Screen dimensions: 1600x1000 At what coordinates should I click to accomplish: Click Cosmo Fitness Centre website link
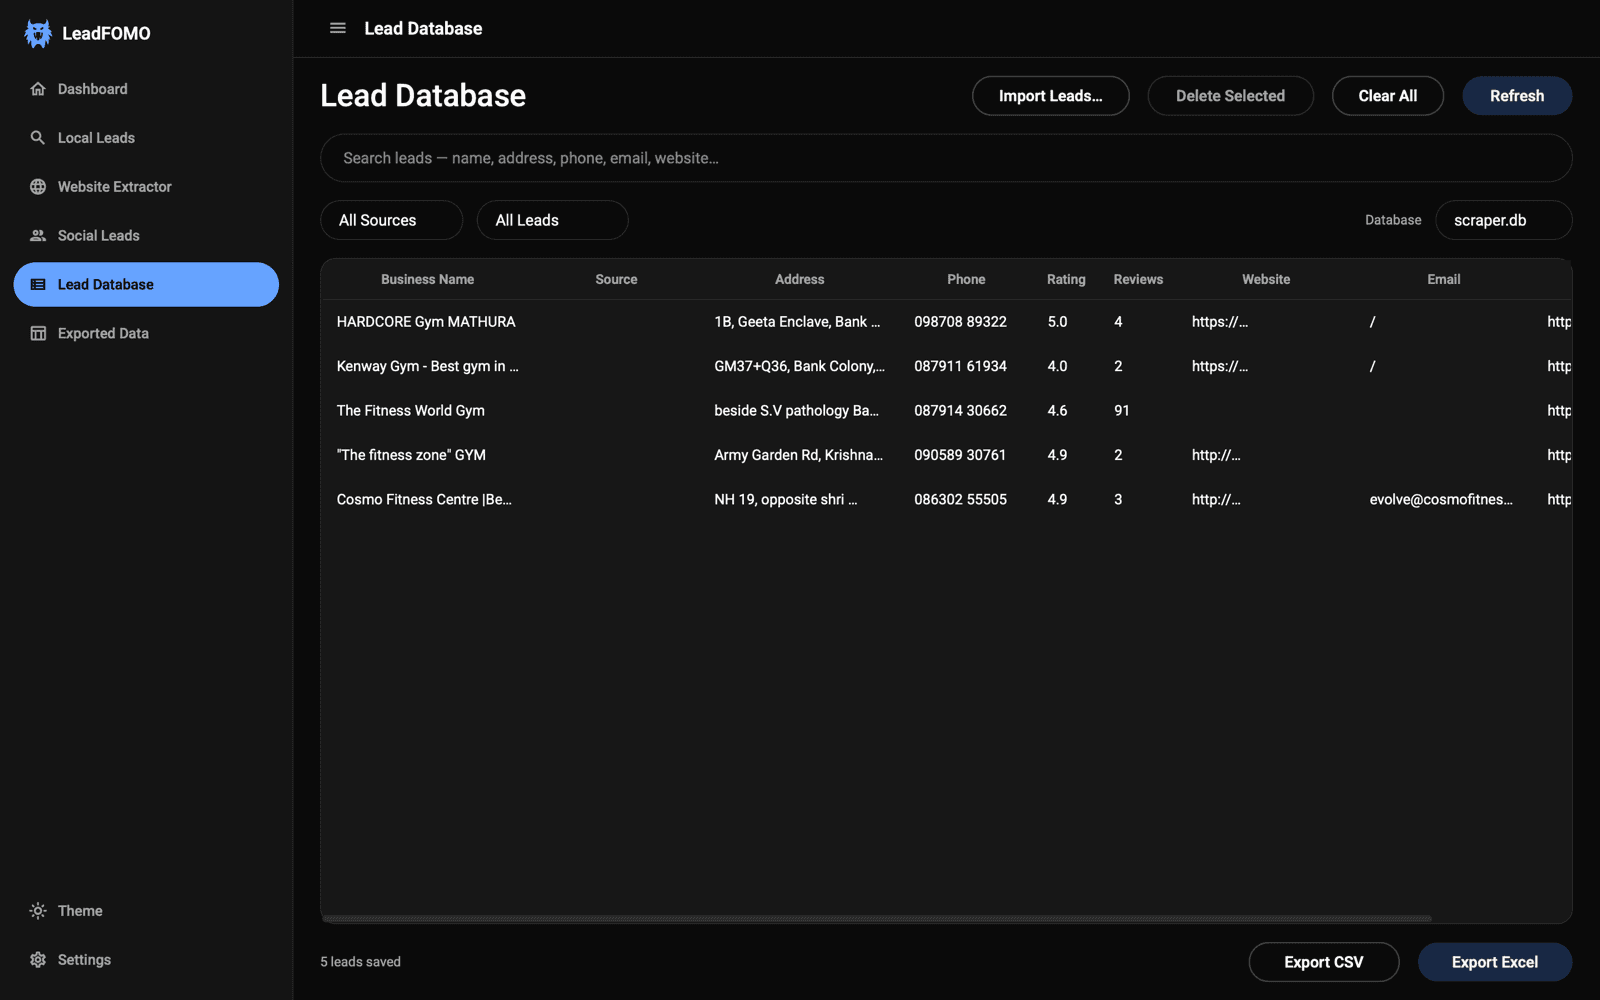coord(1216,499)
